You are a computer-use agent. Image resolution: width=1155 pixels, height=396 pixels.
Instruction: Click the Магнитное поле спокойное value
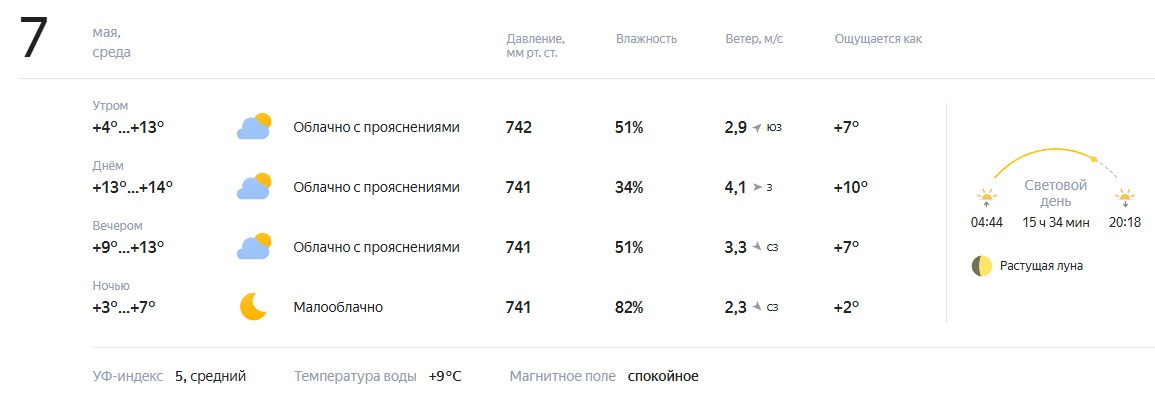pos(663,376)
